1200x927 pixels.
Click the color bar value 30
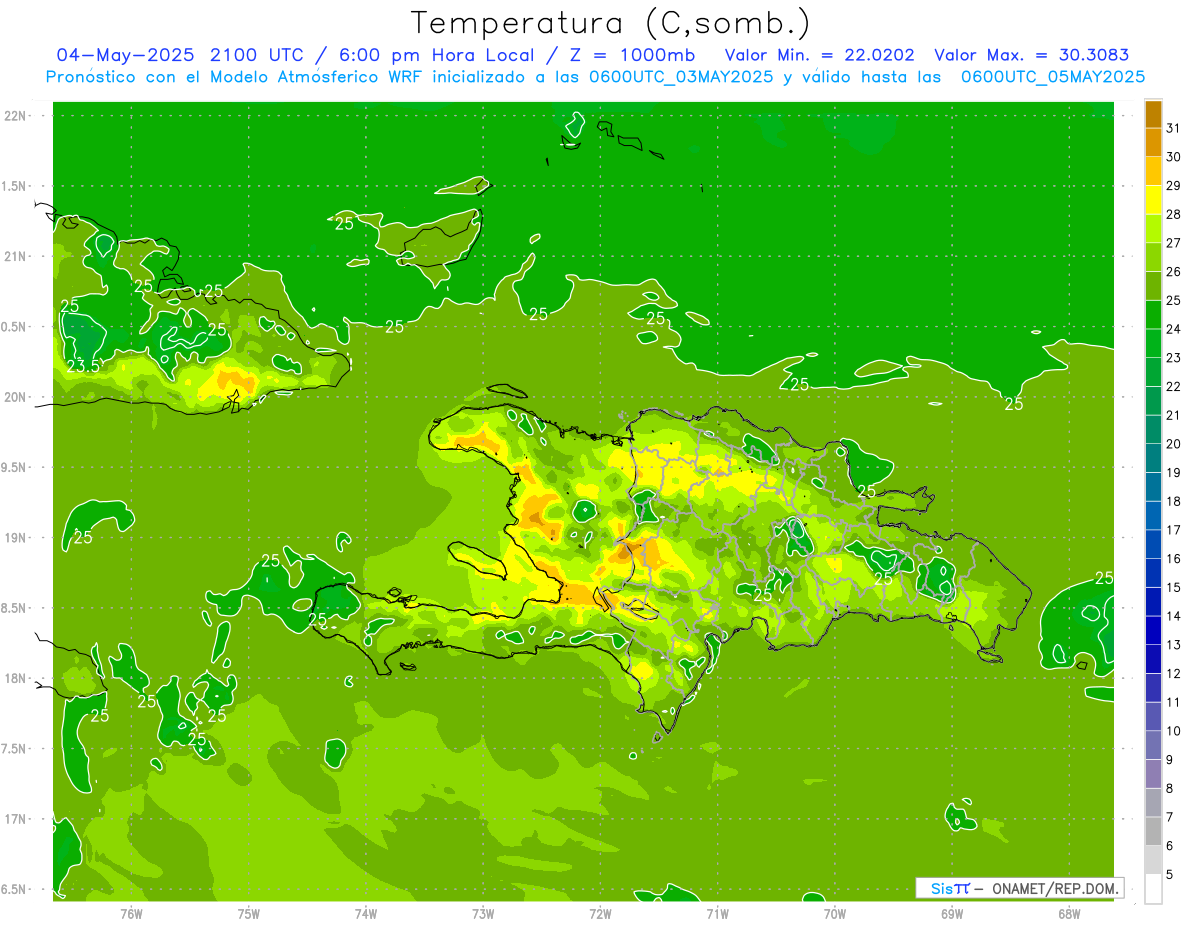(1173, 157)
